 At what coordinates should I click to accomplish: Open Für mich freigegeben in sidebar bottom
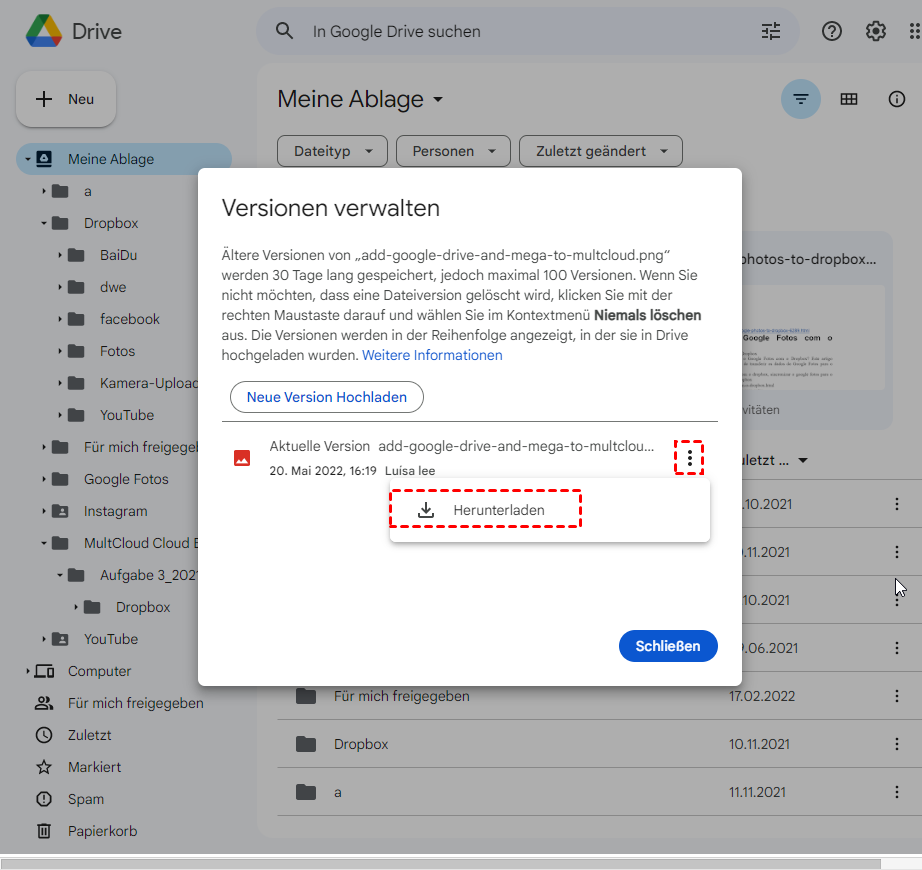[135, 703]
